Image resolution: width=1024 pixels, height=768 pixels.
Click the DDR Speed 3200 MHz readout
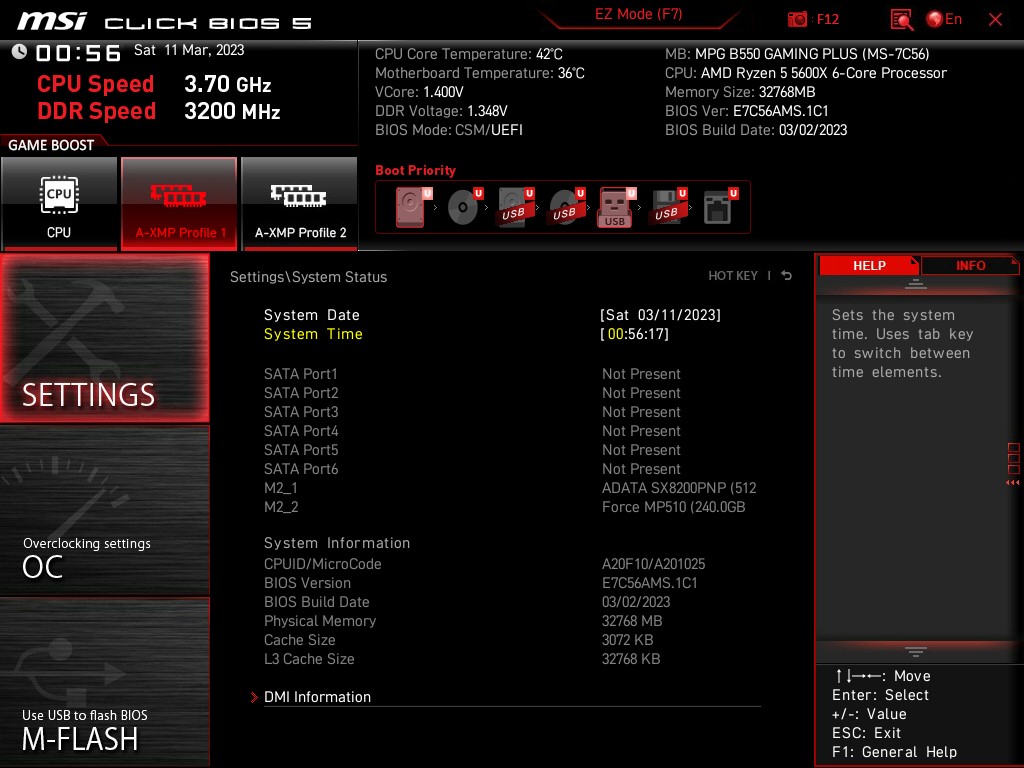tap(159, 110)
